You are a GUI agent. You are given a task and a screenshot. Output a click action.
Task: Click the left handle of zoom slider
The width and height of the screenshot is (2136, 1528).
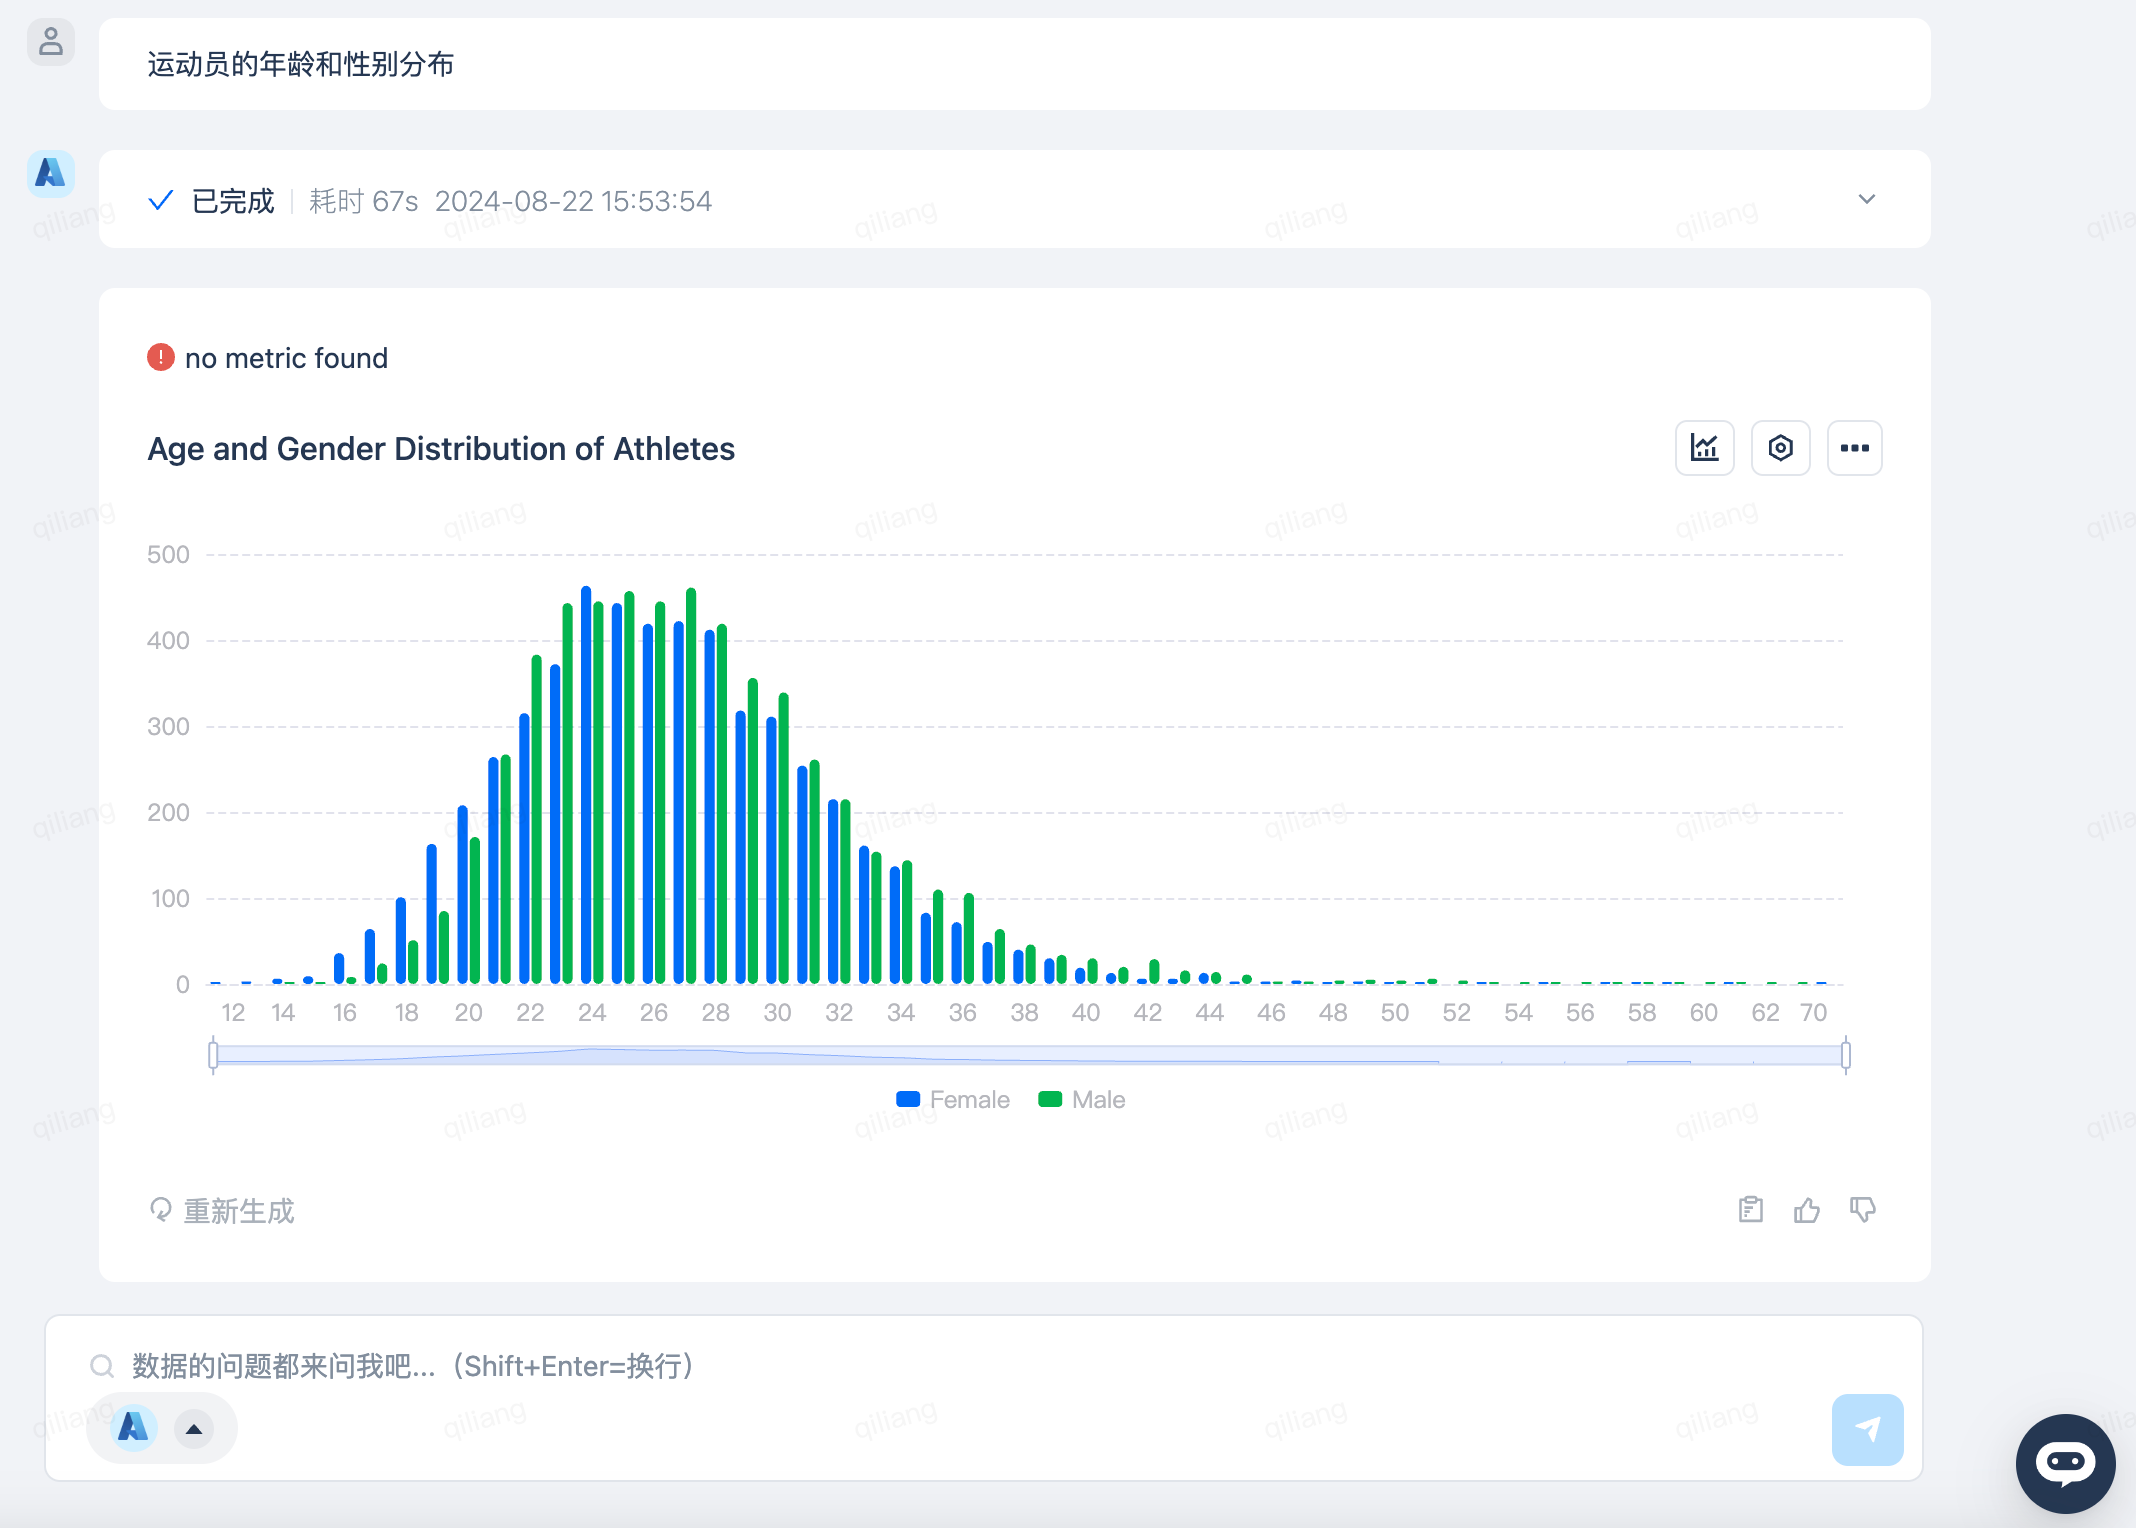[x=213, y=1055]
